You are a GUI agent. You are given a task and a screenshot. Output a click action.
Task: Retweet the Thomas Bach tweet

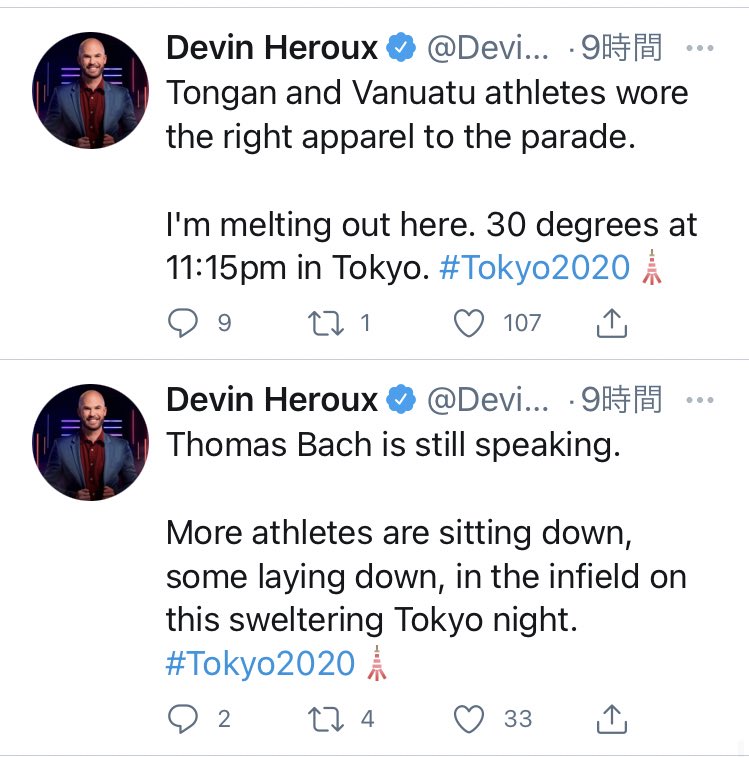[326, 719]
